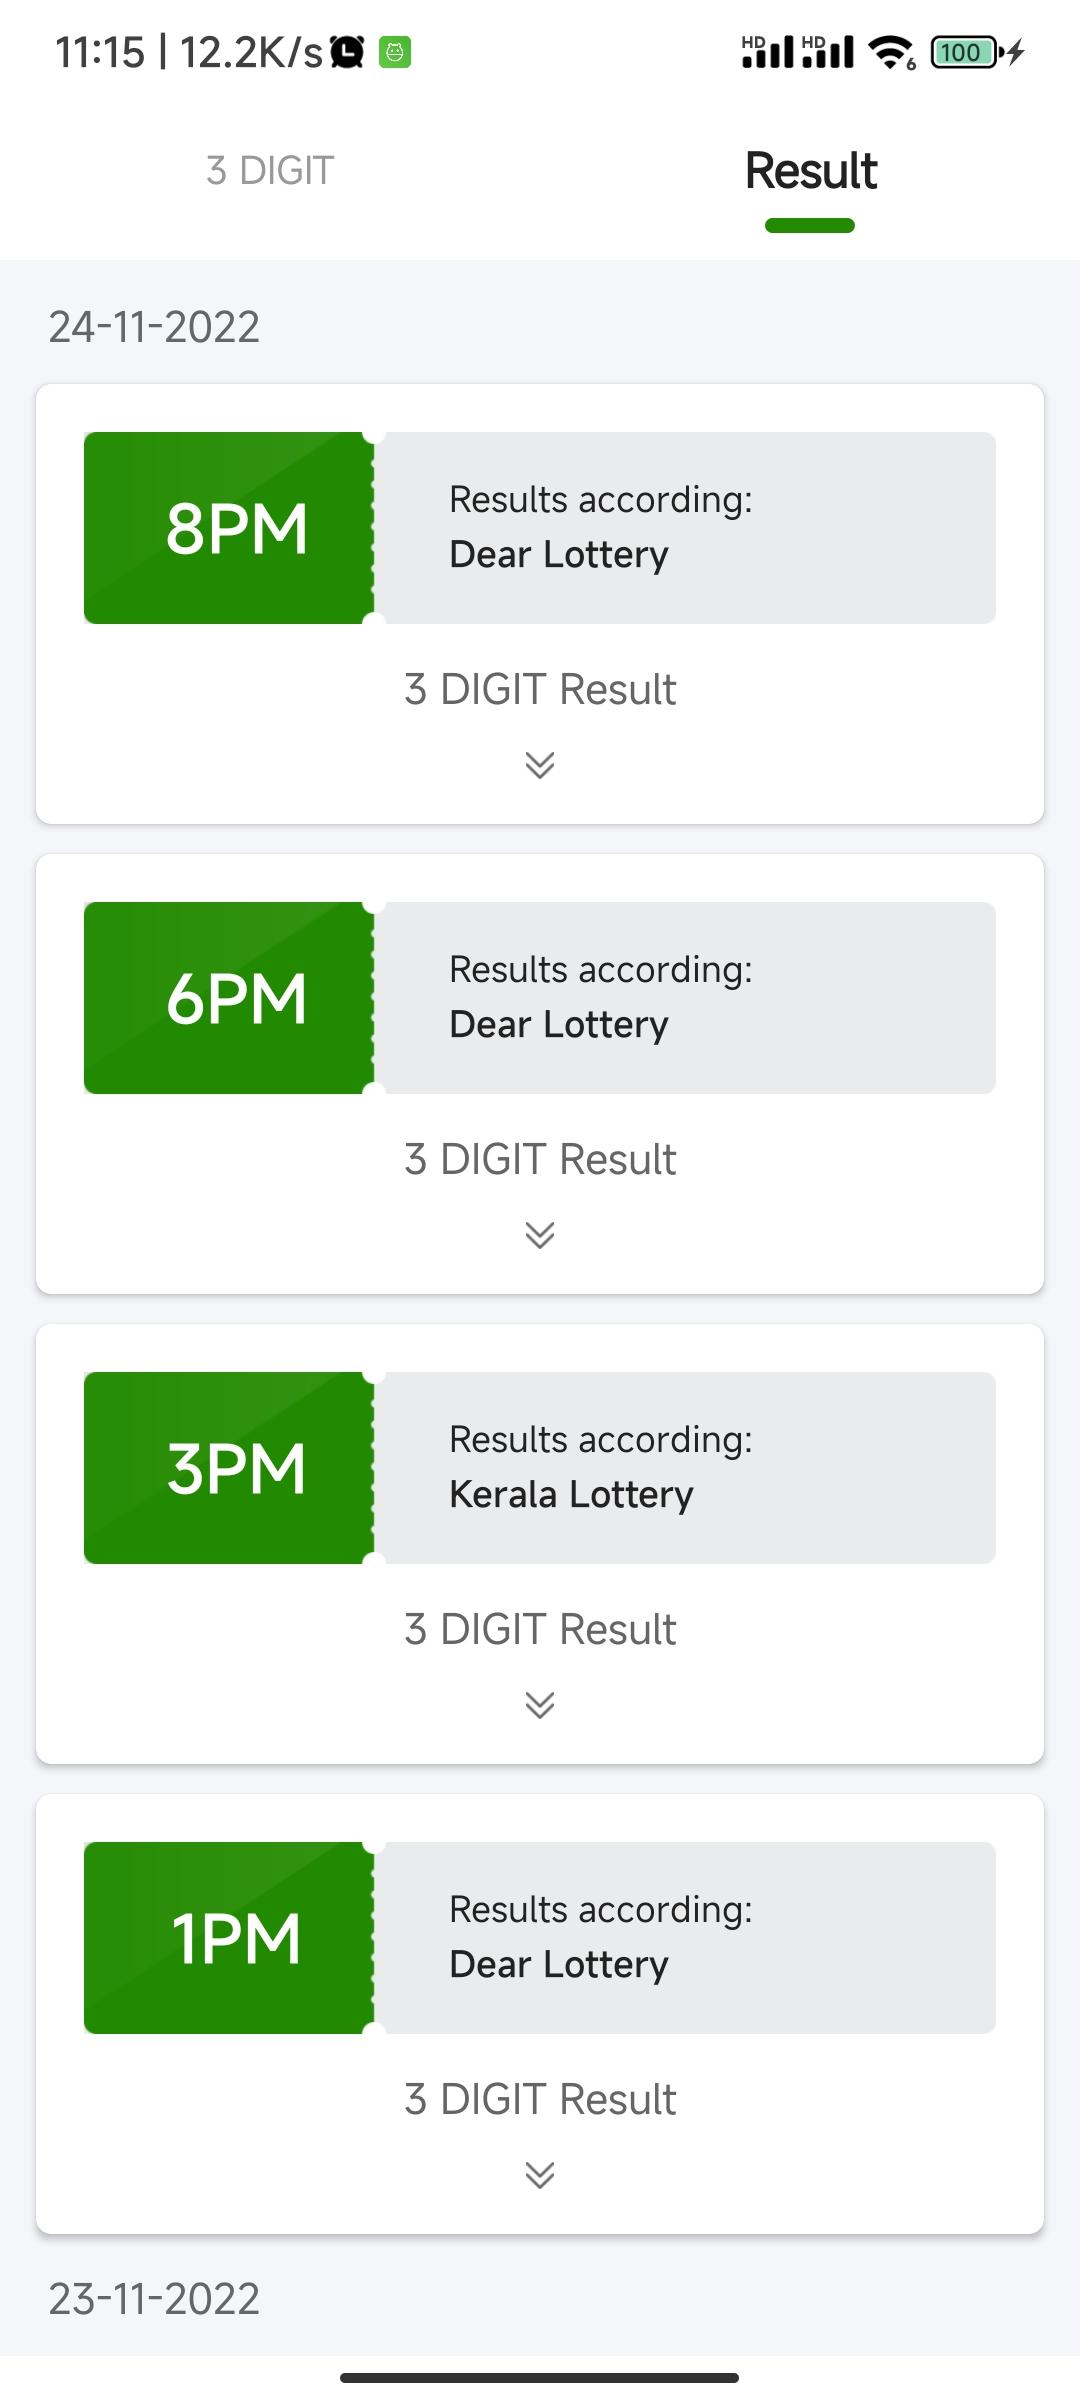The width and height of the screenshot is (1080, 2400).
Task: Click 3 DIGIT Result under 8PM
Action: coord(540,690)
